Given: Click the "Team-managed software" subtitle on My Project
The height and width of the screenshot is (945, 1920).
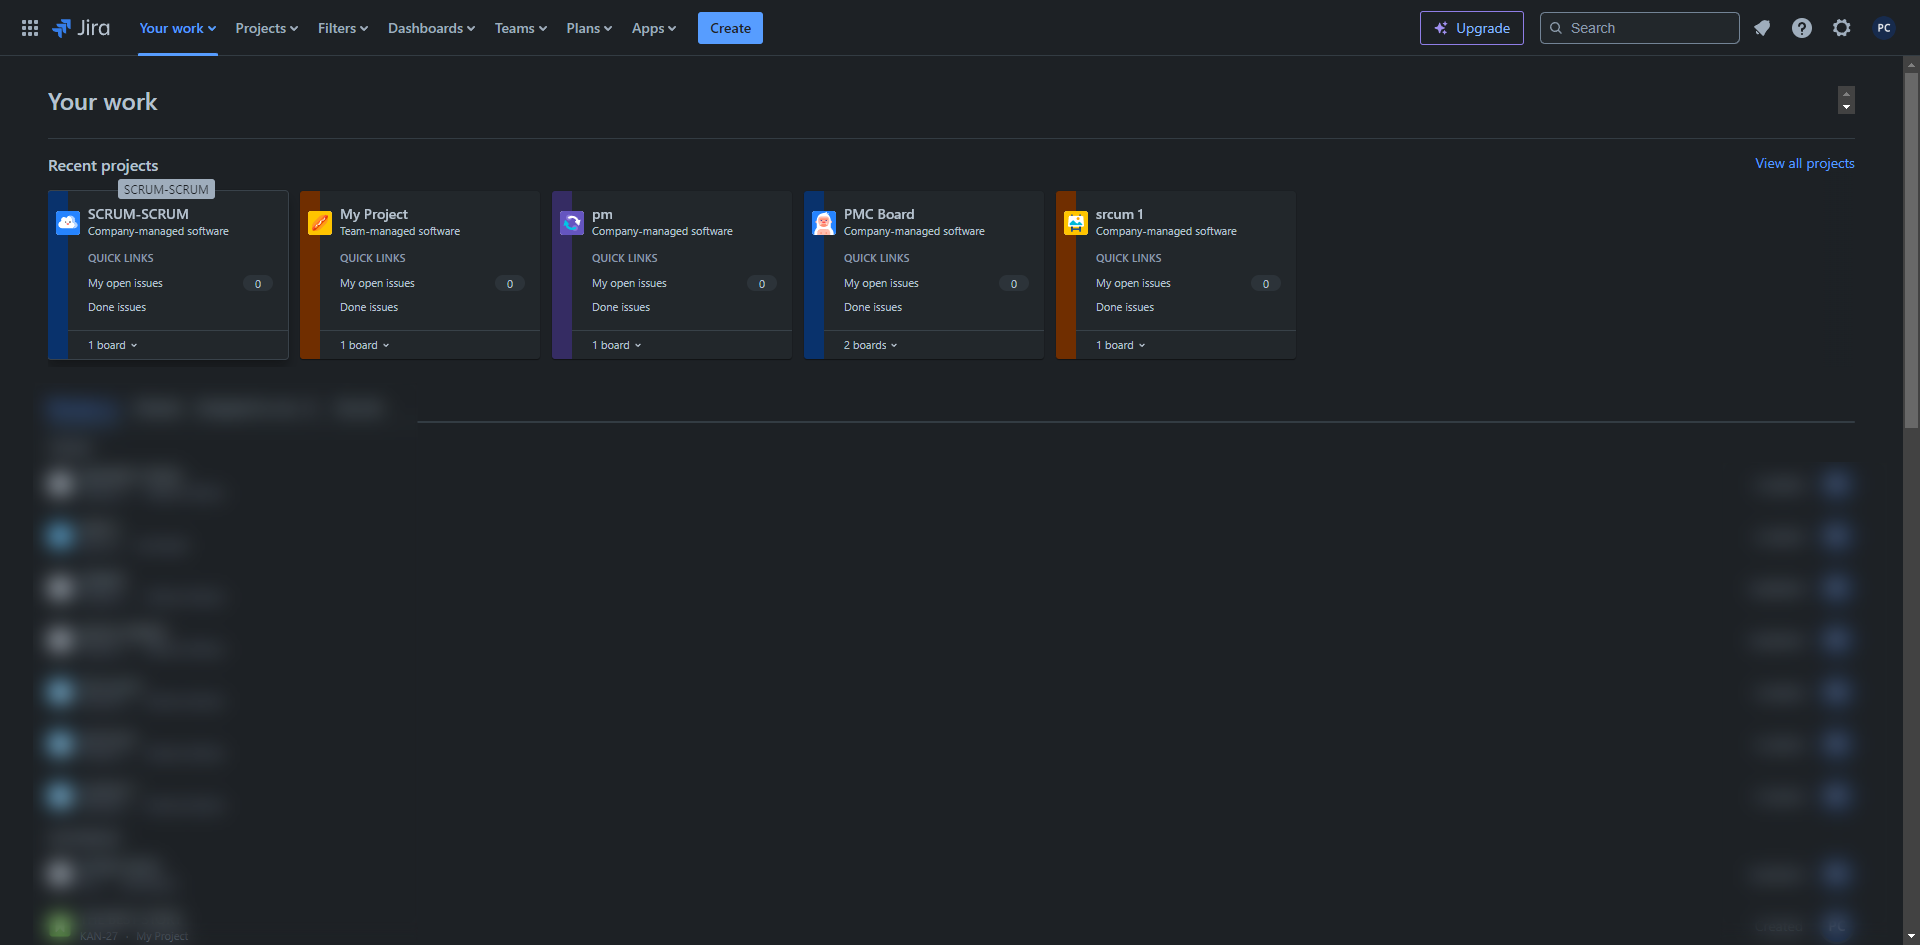Looking at the screenshot, I should click(x=400, y=231).
